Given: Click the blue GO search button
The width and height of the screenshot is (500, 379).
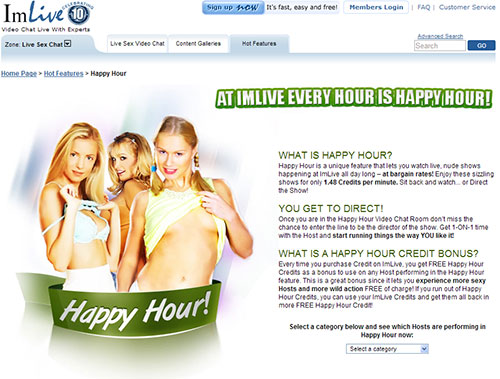Looking at the screenshot, I should tap(481, 46).
